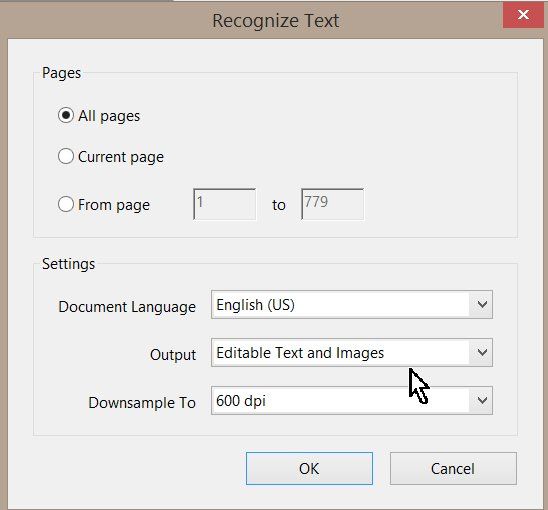The width and height of the screenshot is (548, 510).
Task: Open the English (US) language combo box
Action: coord(352,304)
